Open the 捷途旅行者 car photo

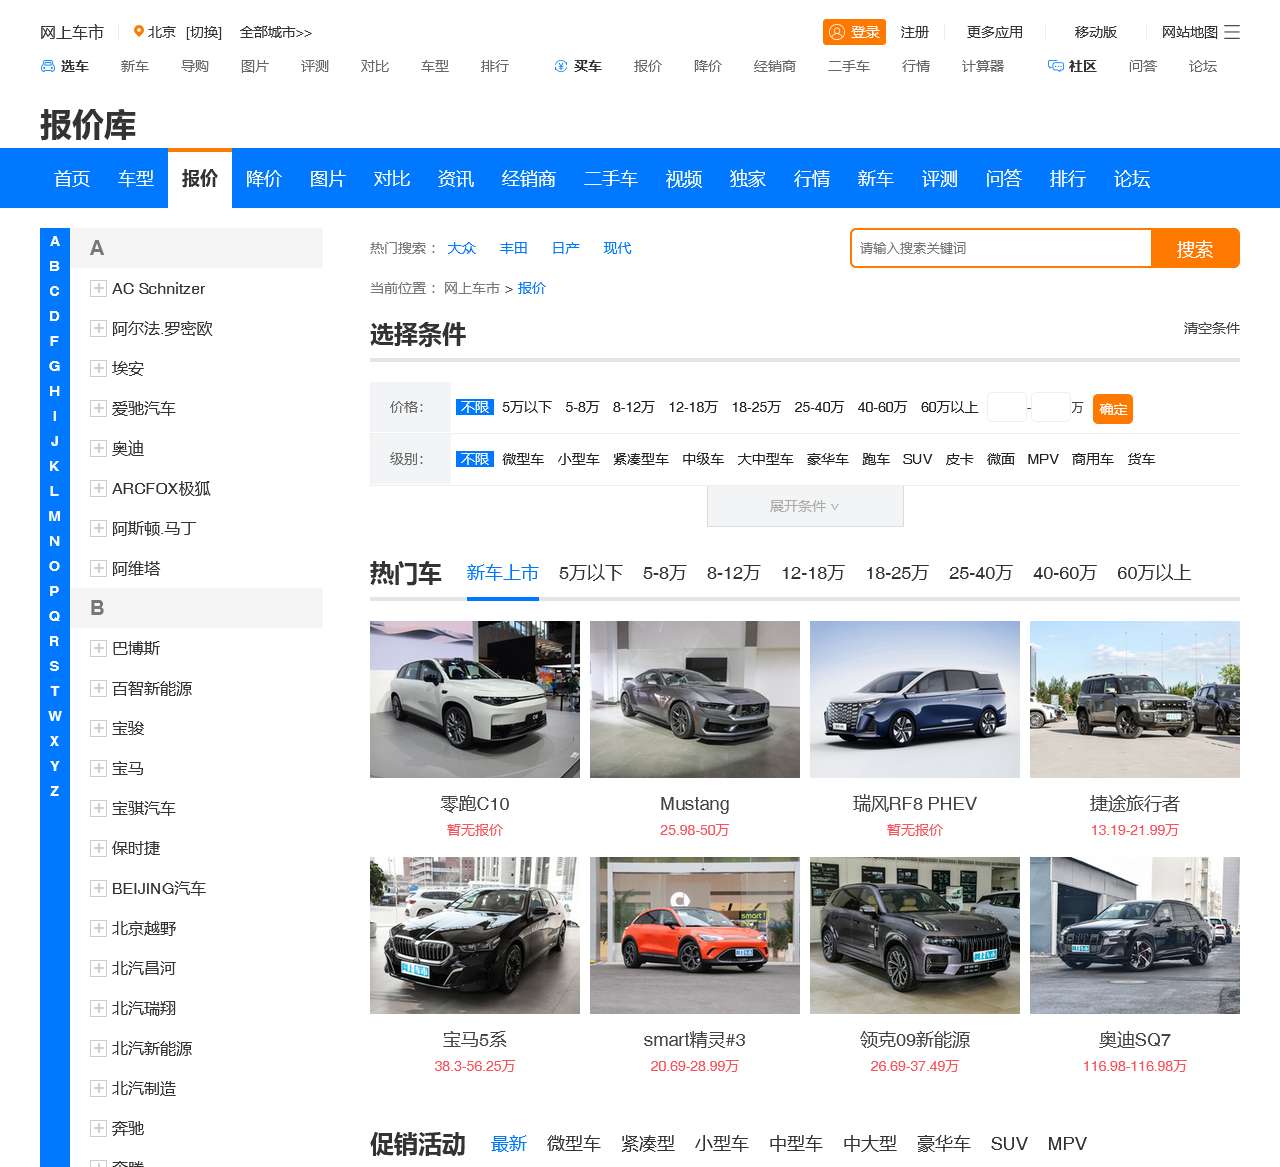click(x=1135, y=699)
